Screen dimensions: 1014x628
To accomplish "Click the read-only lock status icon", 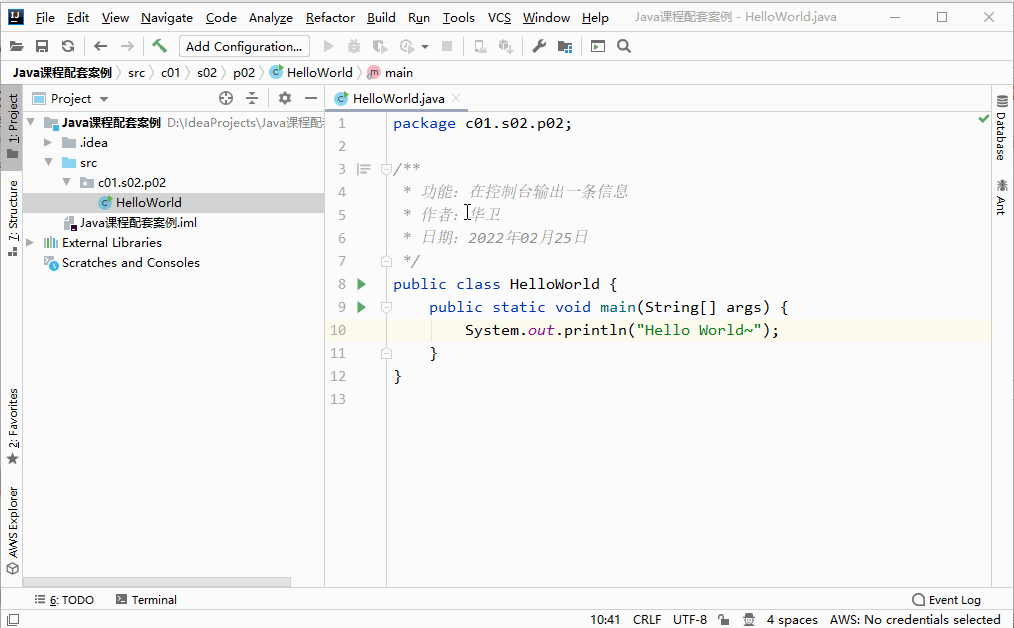I will [724, 620].
